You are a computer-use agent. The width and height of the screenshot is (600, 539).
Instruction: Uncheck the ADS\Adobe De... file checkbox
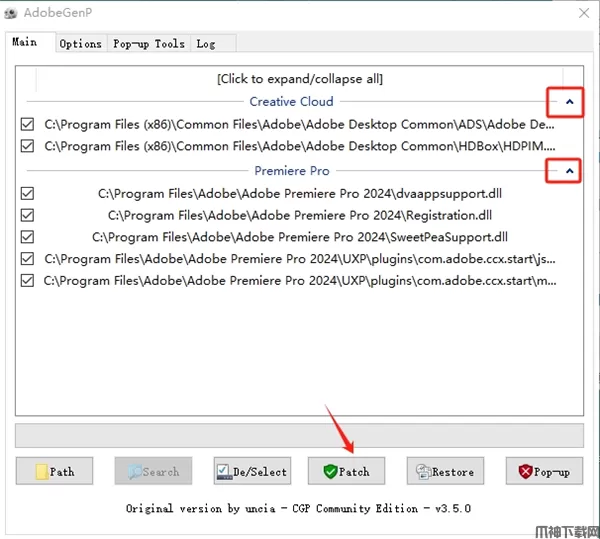pyautogui.click(x=27, y=124)
